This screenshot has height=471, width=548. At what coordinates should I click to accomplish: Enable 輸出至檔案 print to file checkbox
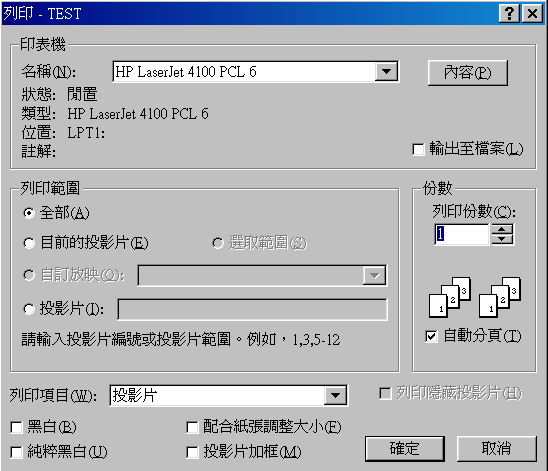pos(418,150)
